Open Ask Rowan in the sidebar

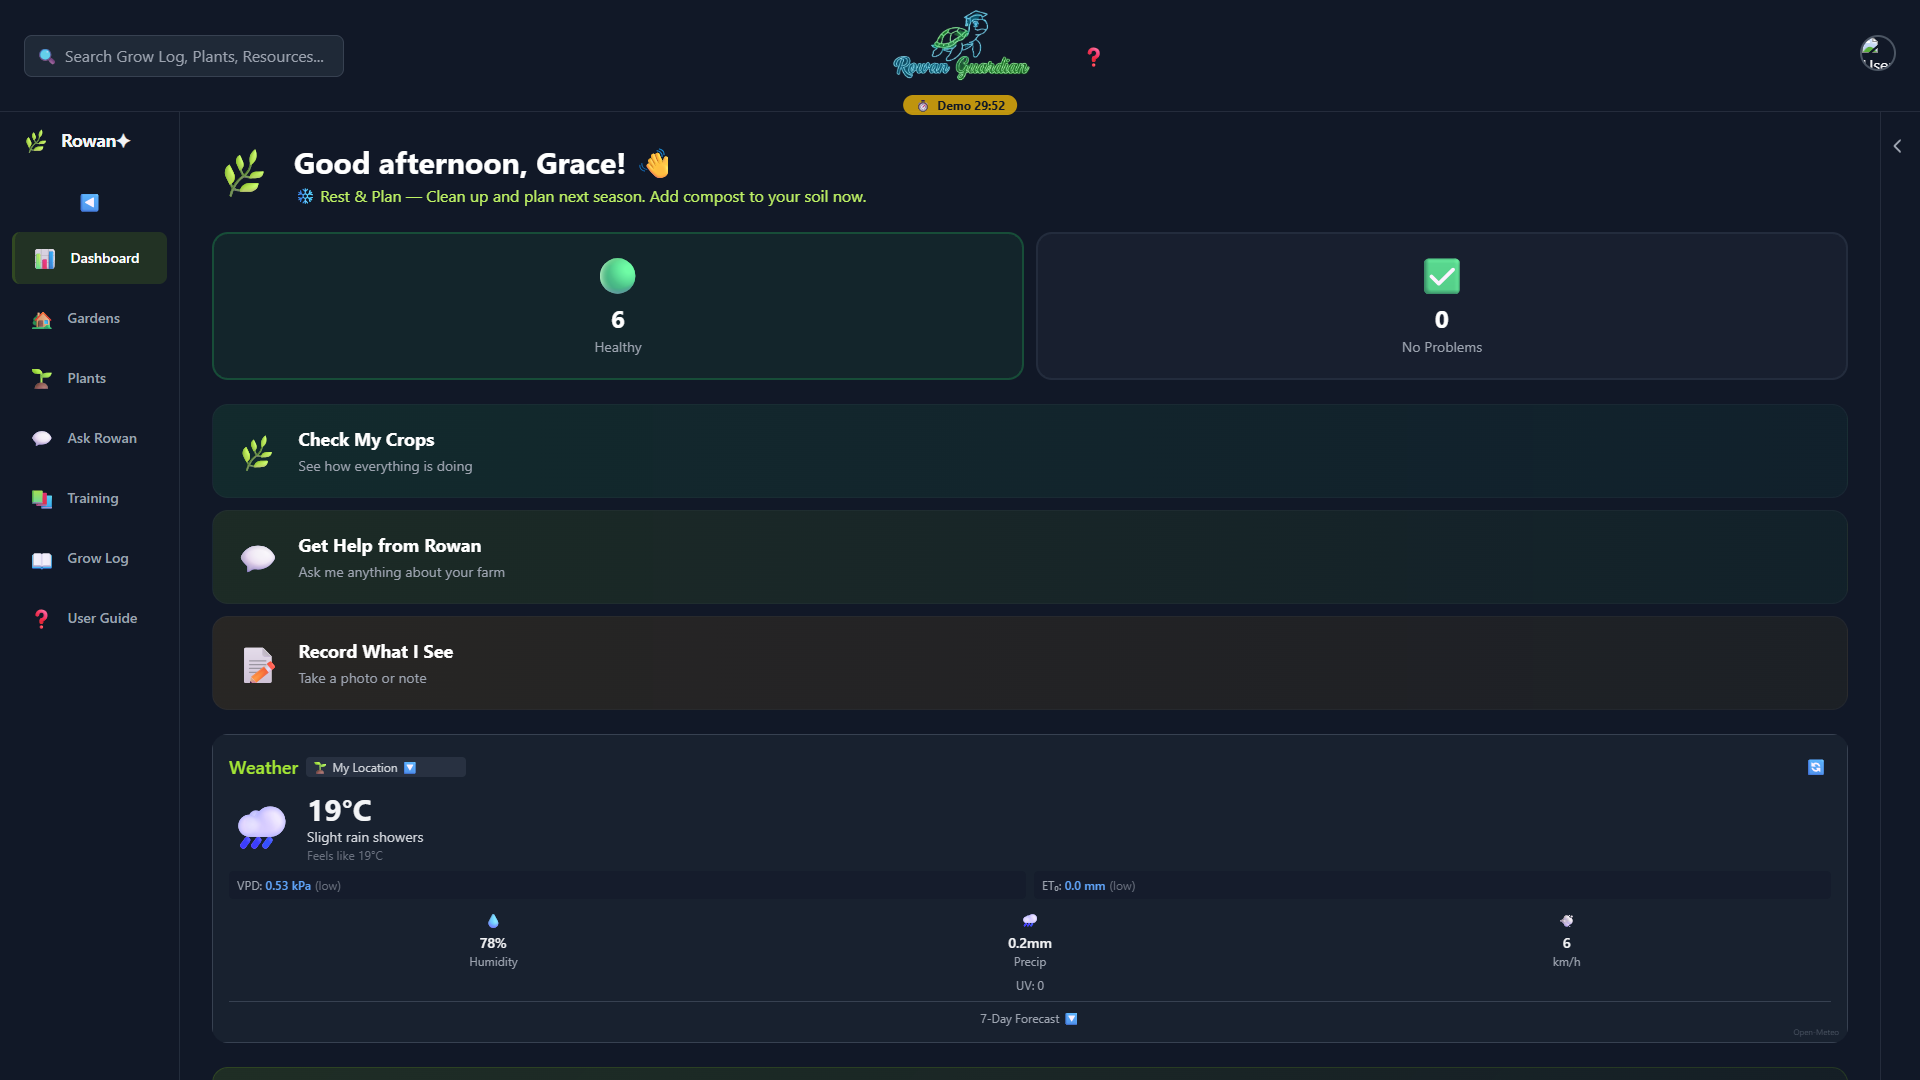[101, 439]
